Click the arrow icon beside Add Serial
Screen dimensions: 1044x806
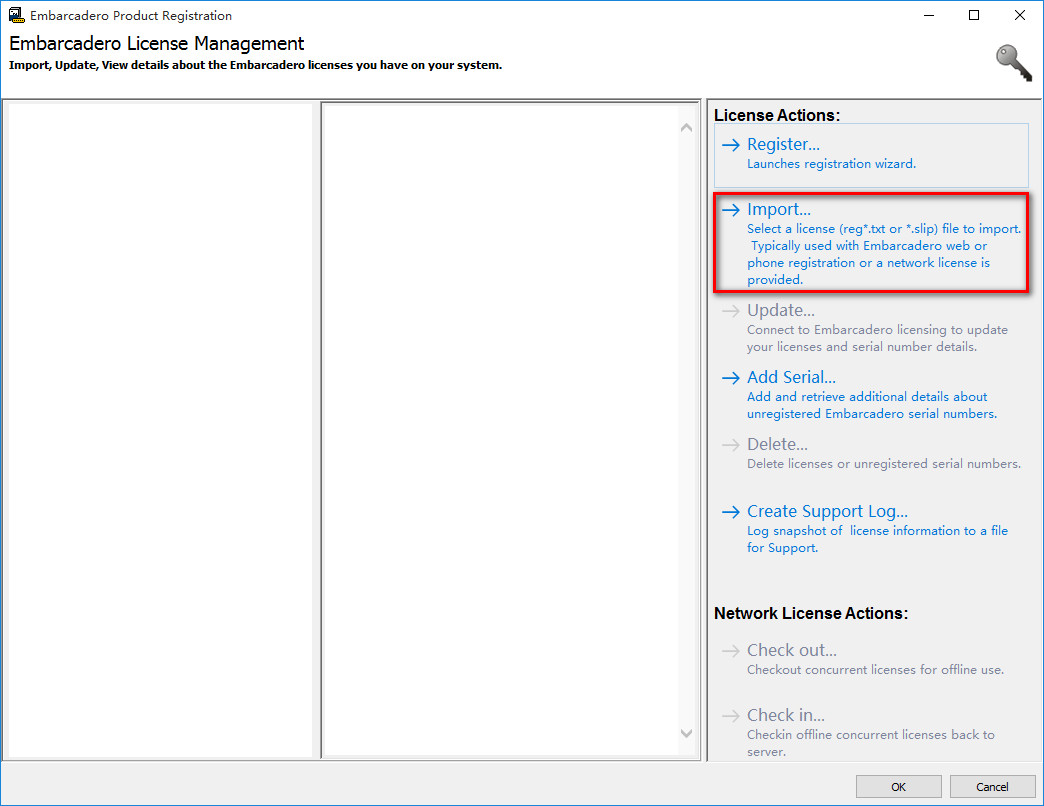[729, 377]
